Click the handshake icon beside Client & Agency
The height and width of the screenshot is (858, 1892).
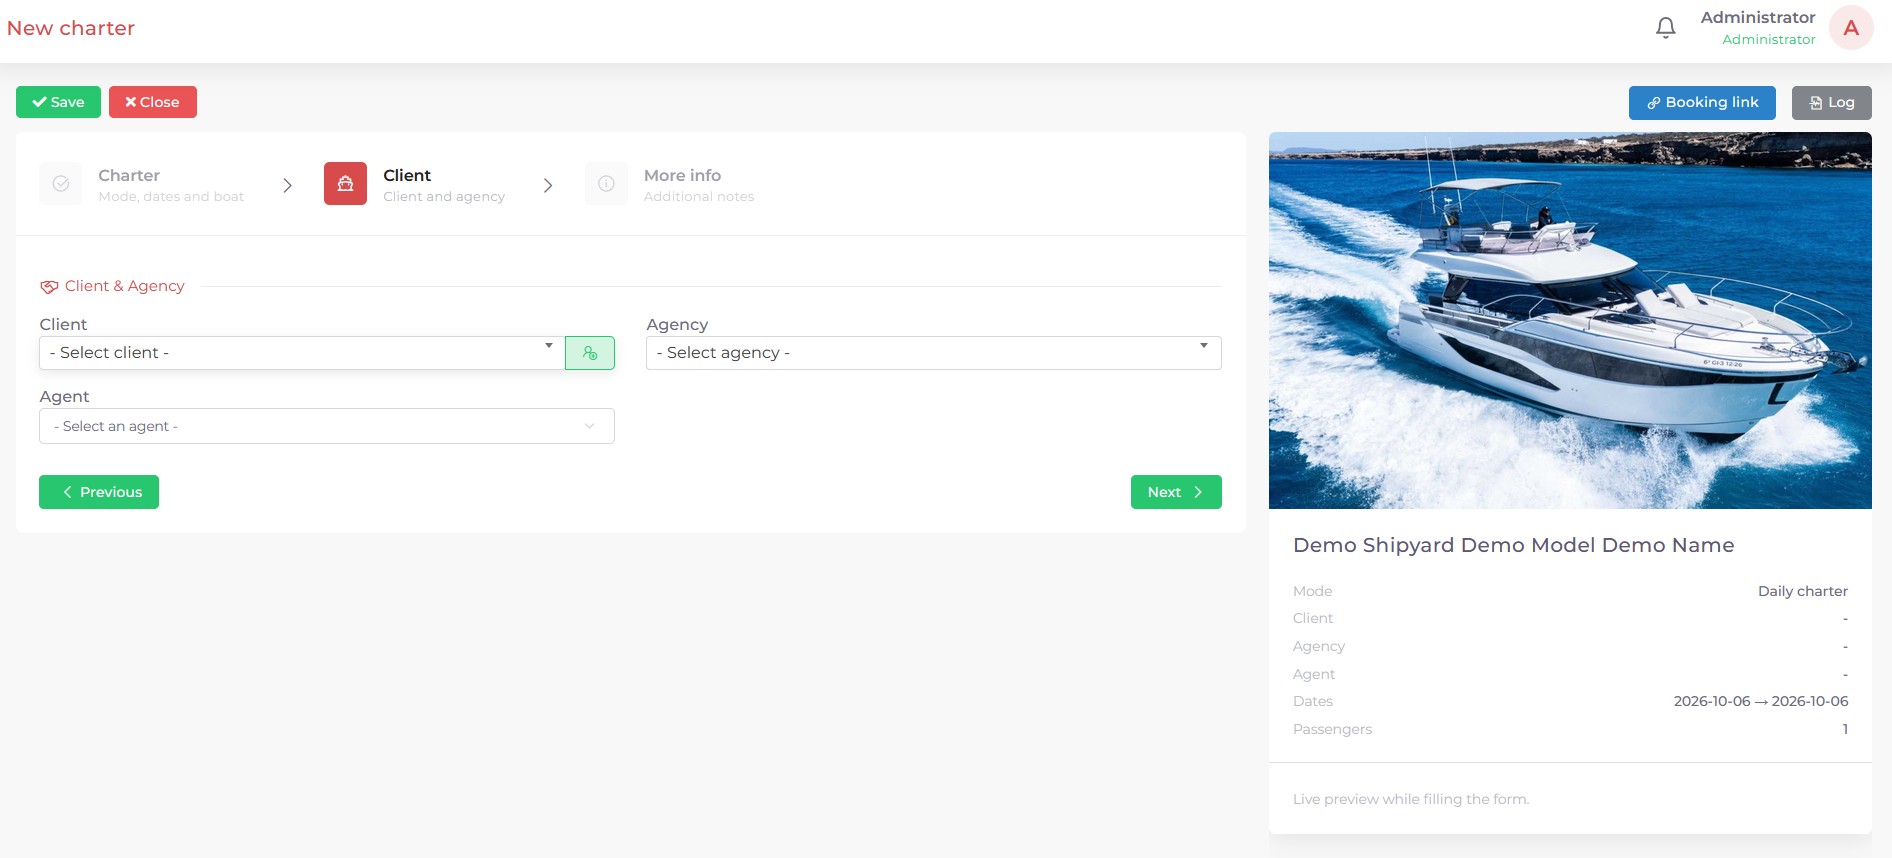coord(49,287)
